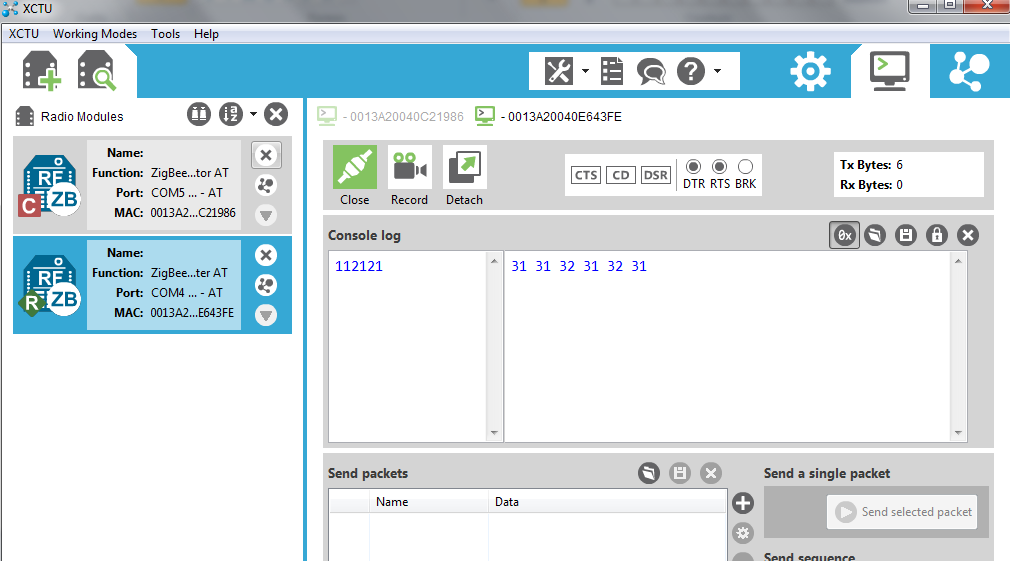Expand details arrow of COM5 module

click(x=266, y=215)
